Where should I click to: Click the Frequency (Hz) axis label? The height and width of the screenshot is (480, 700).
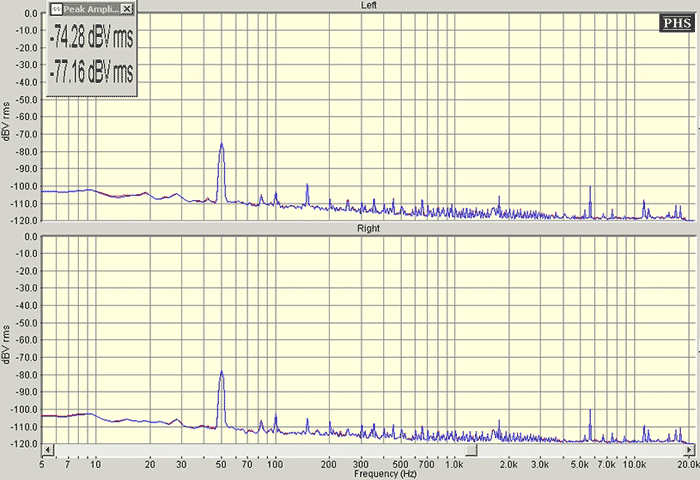click(385, 474)
